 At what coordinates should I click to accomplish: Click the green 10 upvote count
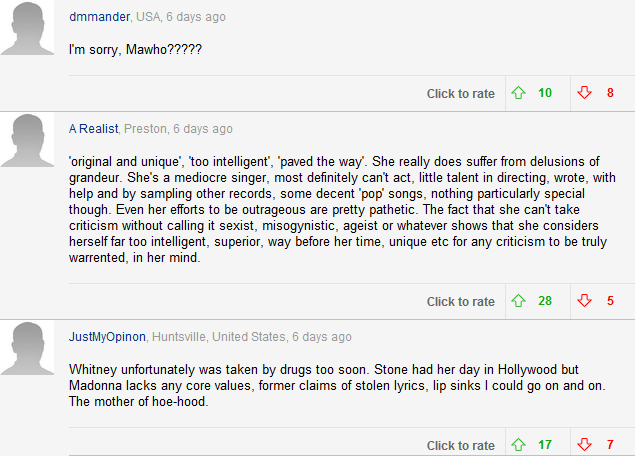pyautogui.click(x=545, y=93)
